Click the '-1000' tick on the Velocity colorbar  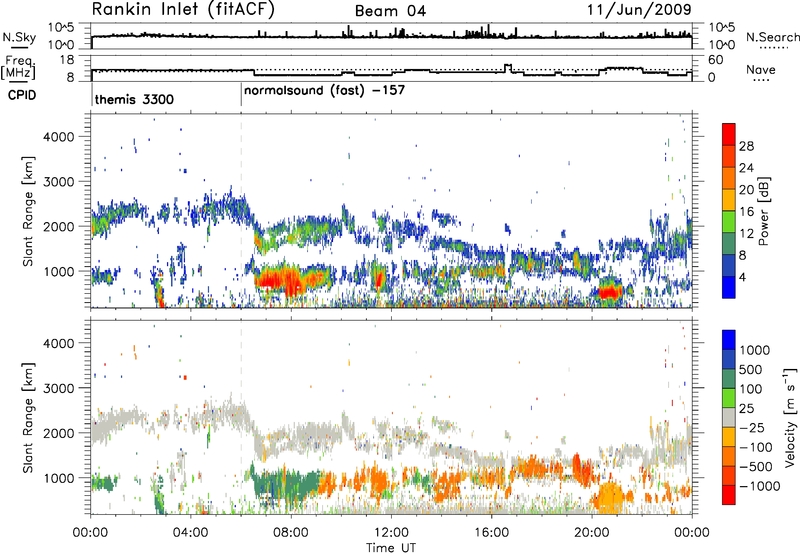759,486
